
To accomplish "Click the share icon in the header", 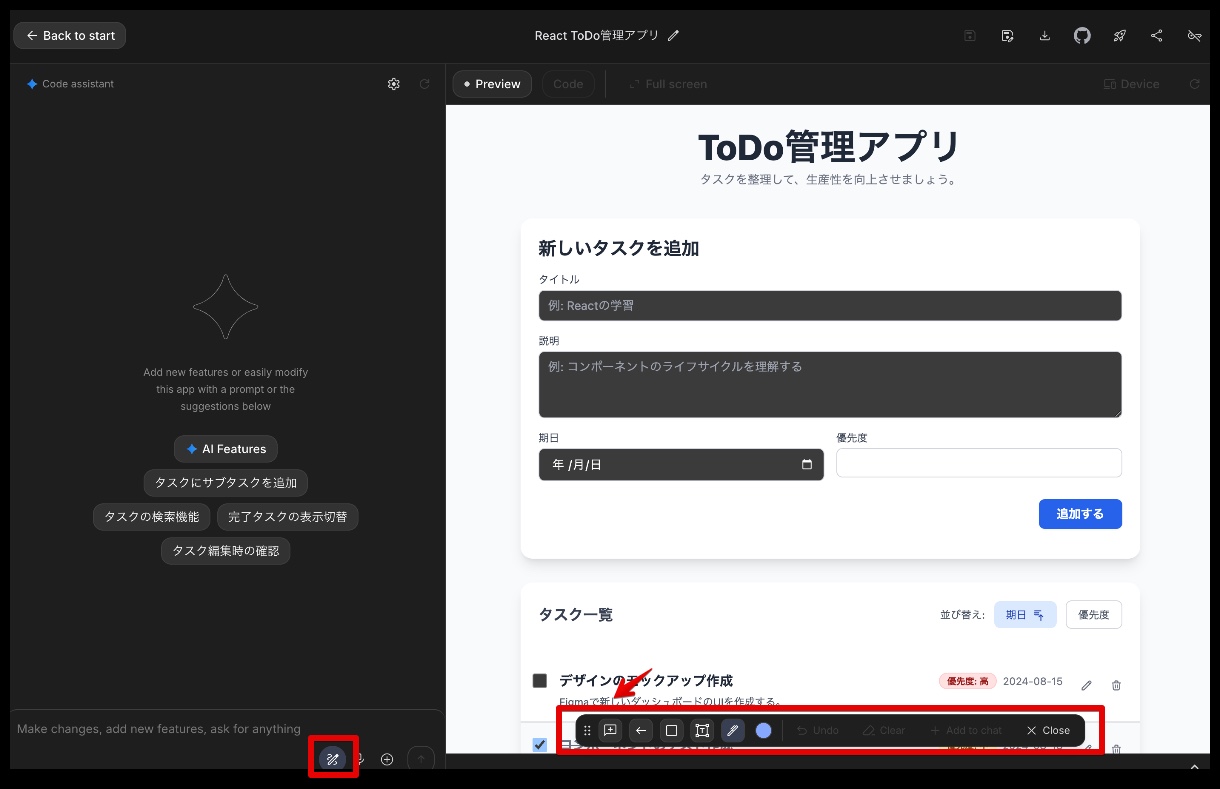I will pyautogui.click(x=1156, y=36).
